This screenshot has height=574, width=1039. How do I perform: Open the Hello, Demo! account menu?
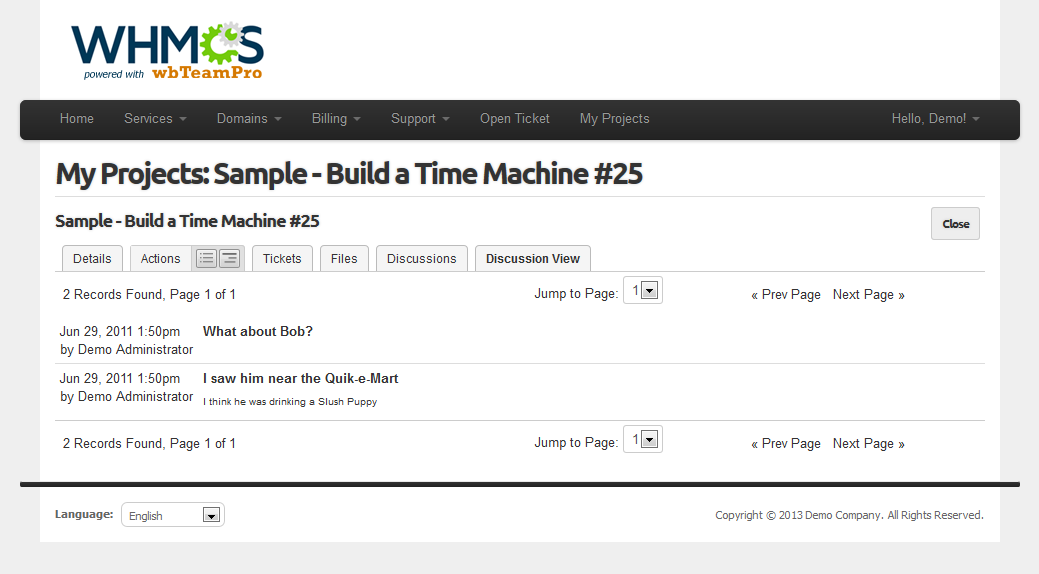click(935, 119)
